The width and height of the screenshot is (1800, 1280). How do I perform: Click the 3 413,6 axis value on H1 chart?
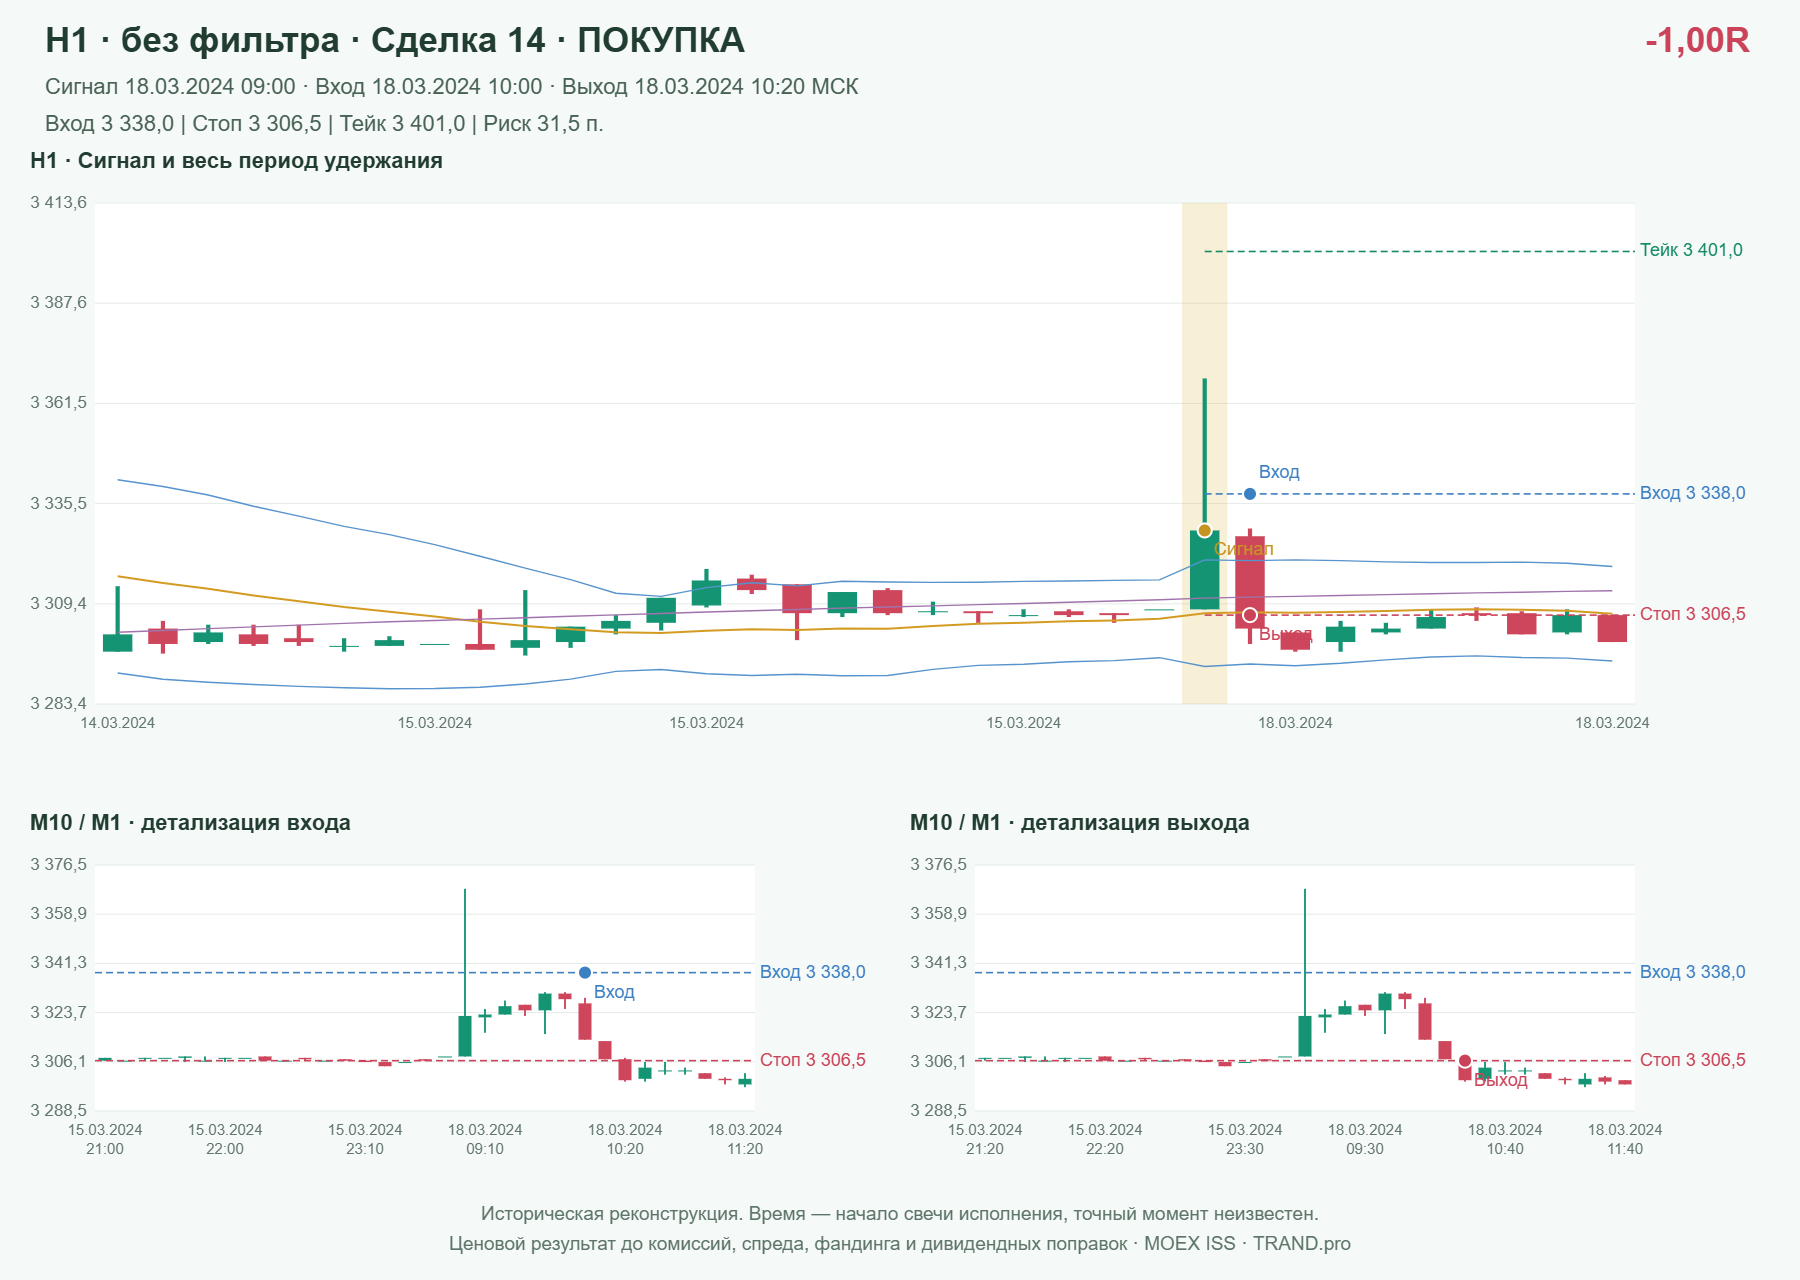tap(59, 203)
